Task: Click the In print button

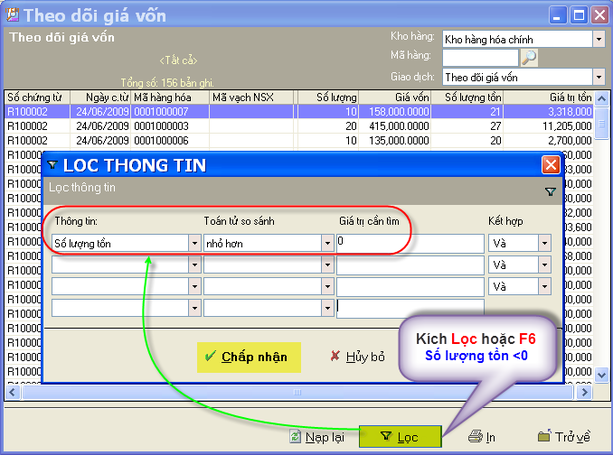Action: (482, 437)
